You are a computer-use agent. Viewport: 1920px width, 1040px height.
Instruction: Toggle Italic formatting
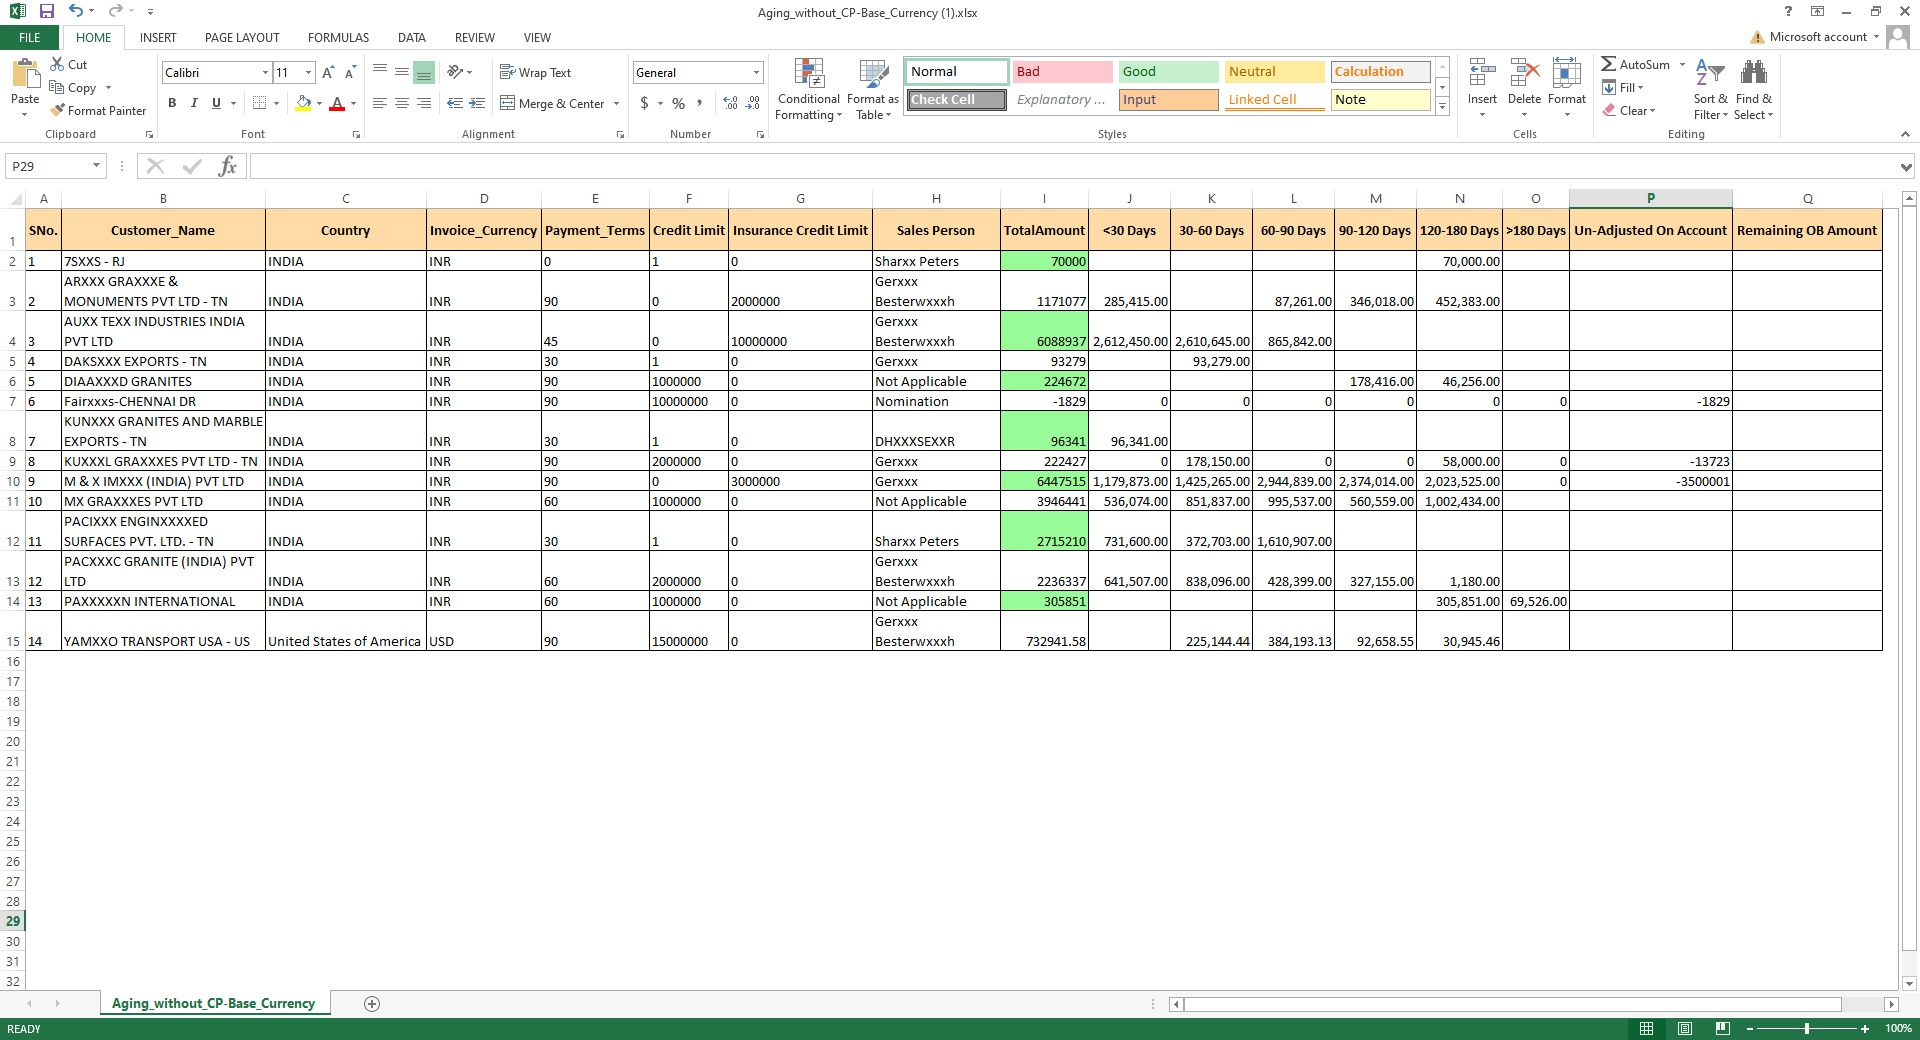pos(194,103)
